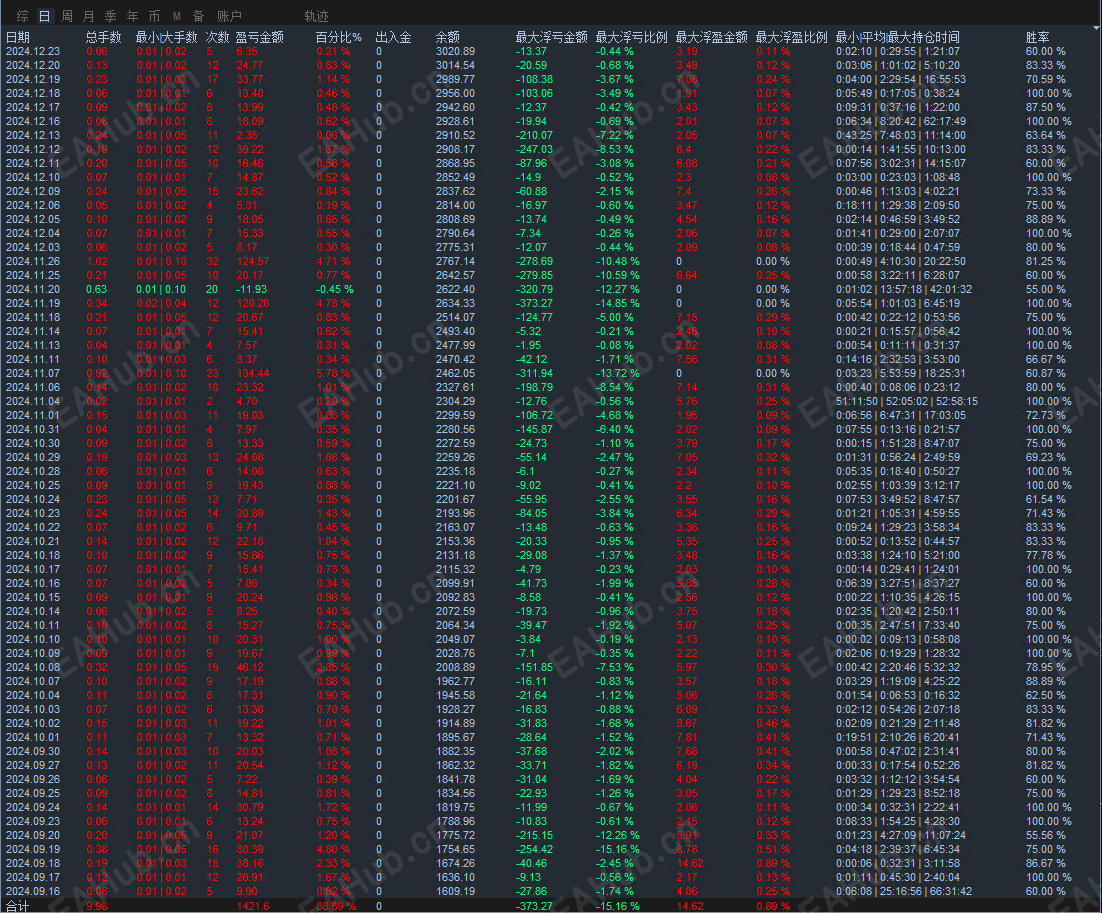Screen dimensions: 1102x913
Task: Click the 2024.11.26 date cell
Action: (33, 261)
